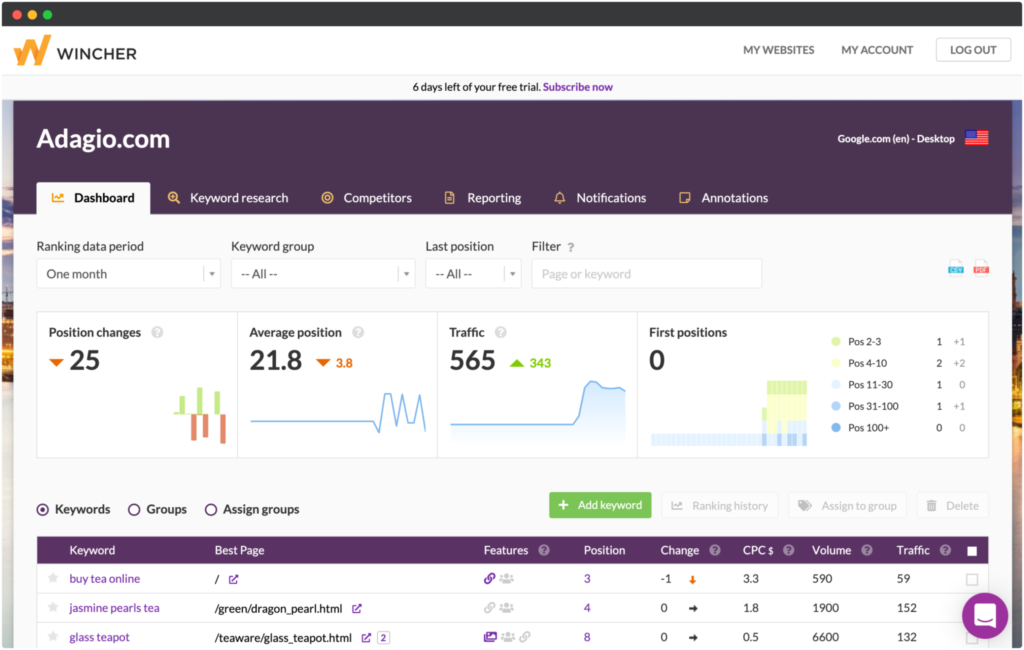This screenshot has height=650, width=1024.
Task: Open external link for glass_teapot.html page
Action: tap(366, 637)
